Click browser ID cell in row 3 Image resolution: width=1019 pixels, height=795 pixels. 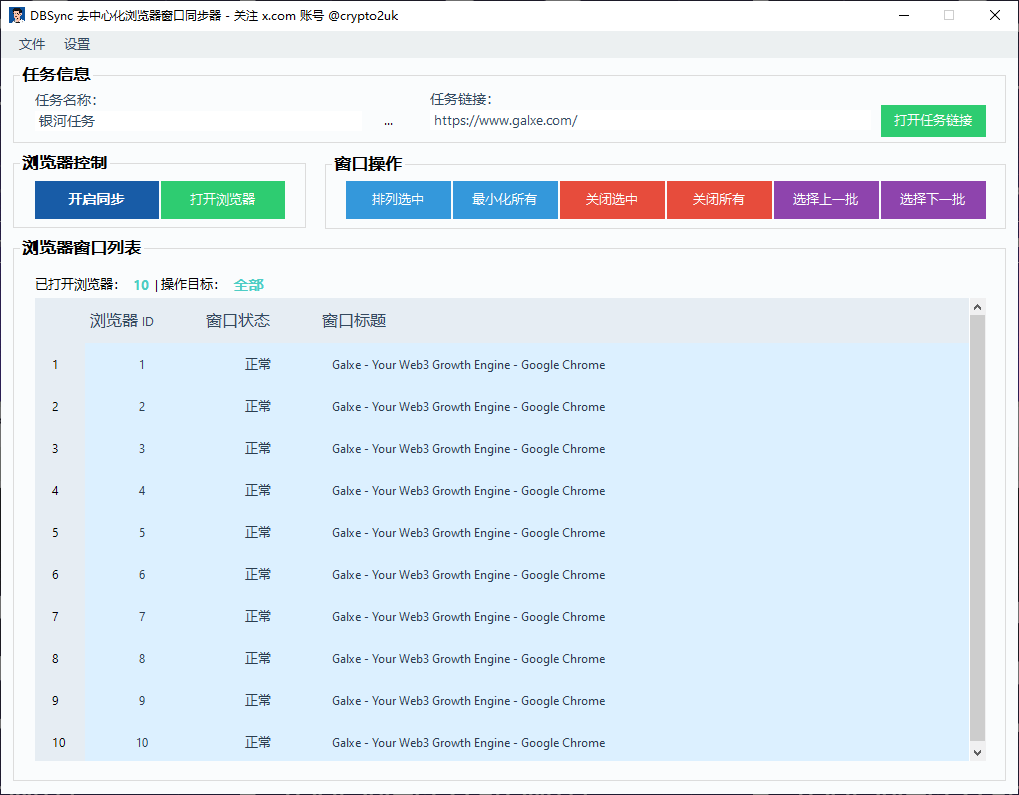pos(142,449)
